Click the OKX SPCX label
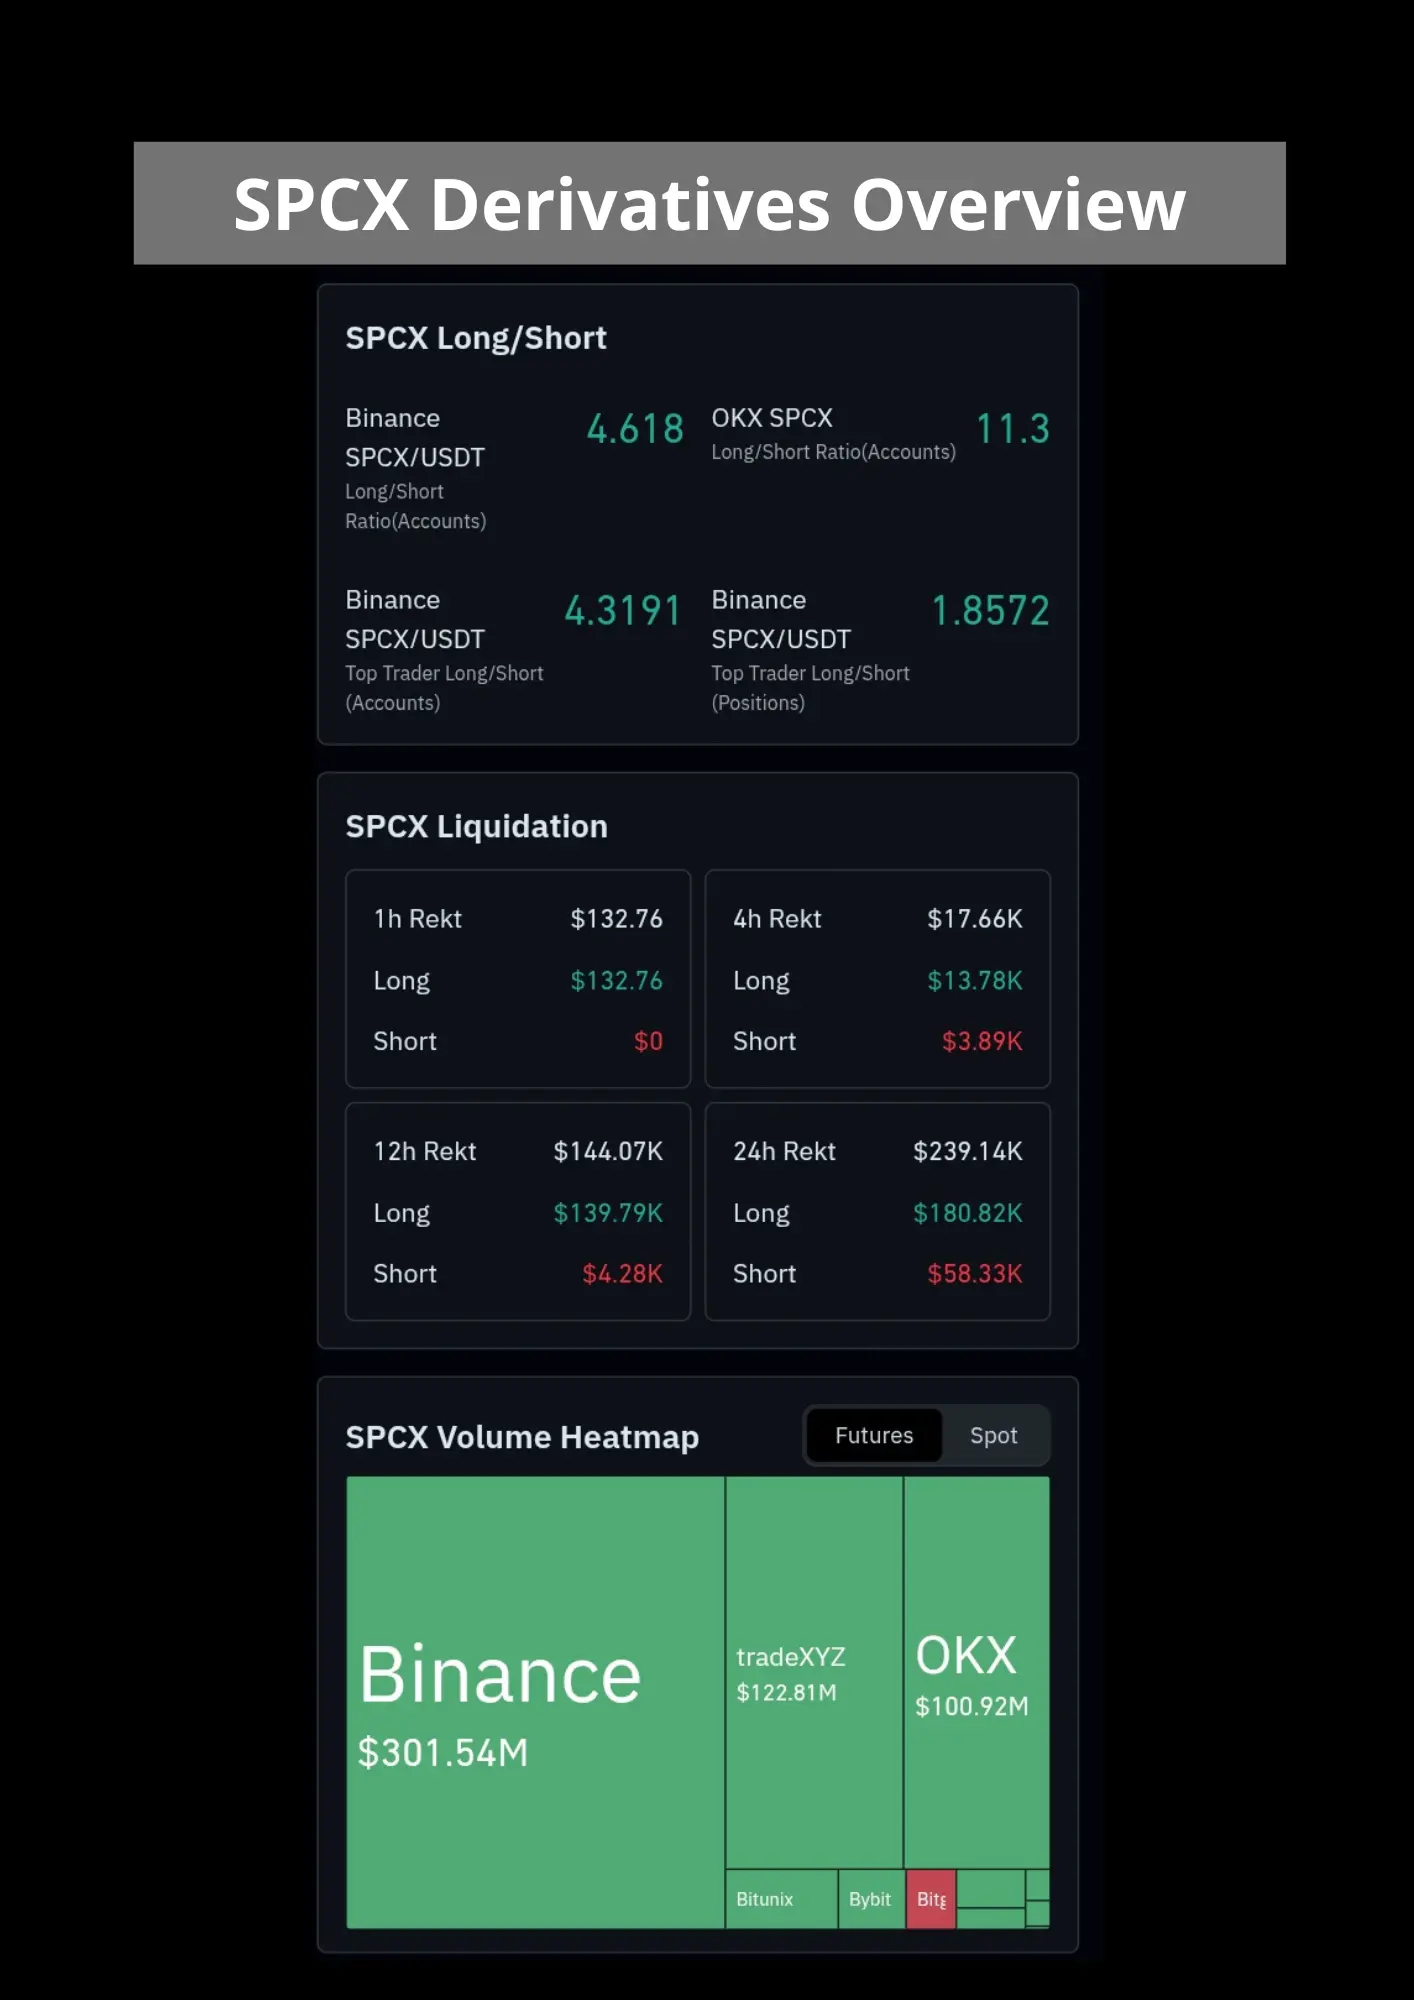Viewport: 1414px width, 2000px height. coord(772,418)
